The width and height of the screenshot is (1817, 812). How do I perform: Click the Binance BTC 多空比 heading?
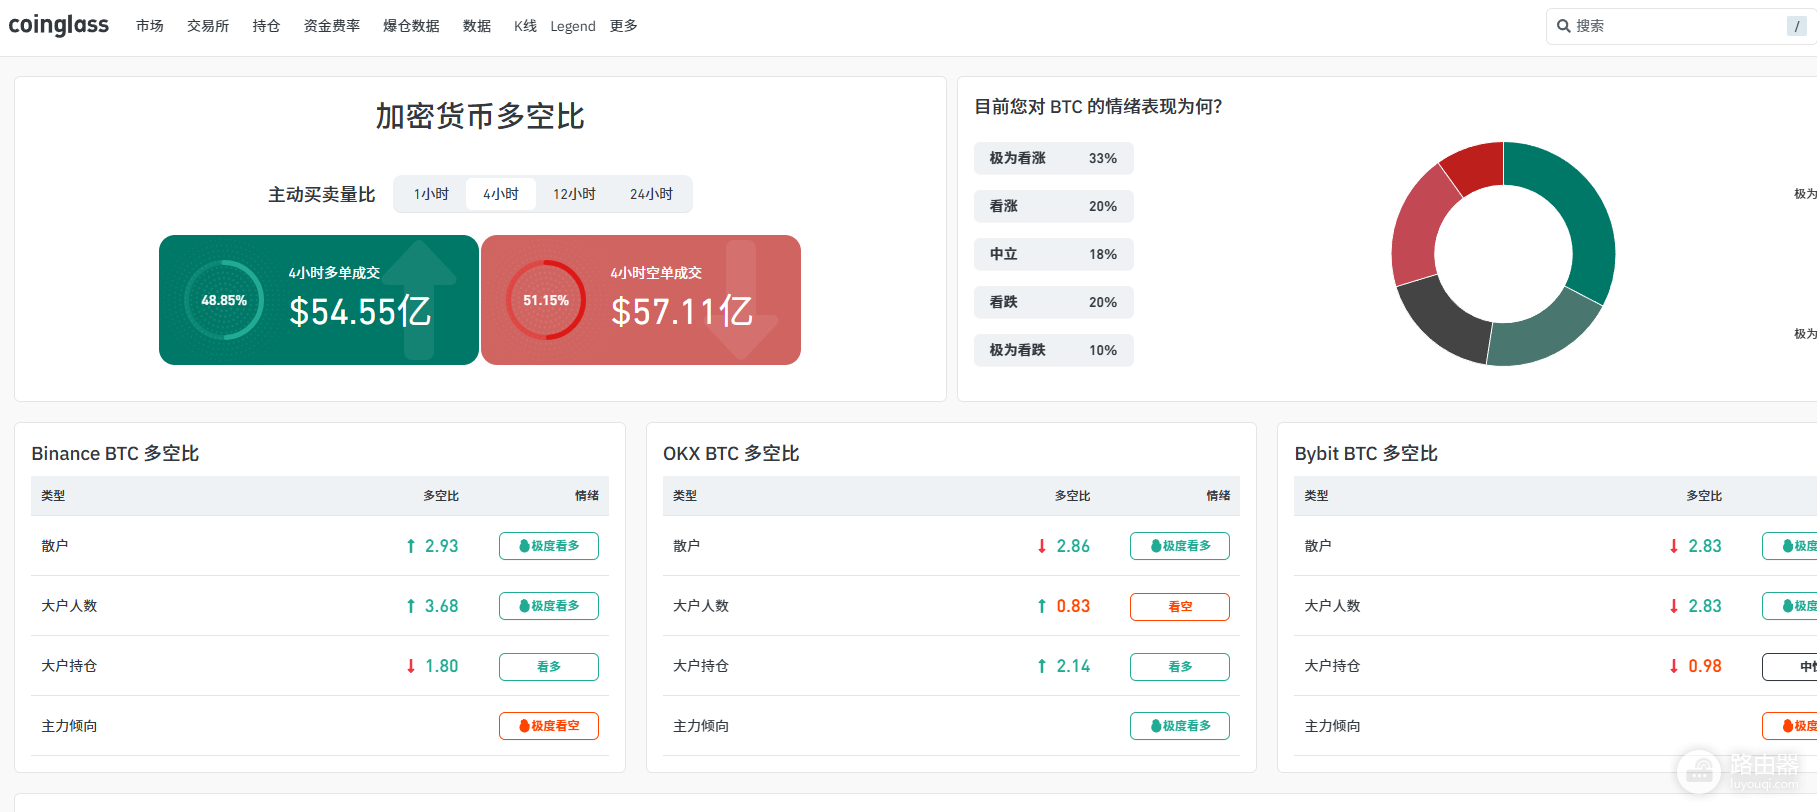tap(115, 454)
